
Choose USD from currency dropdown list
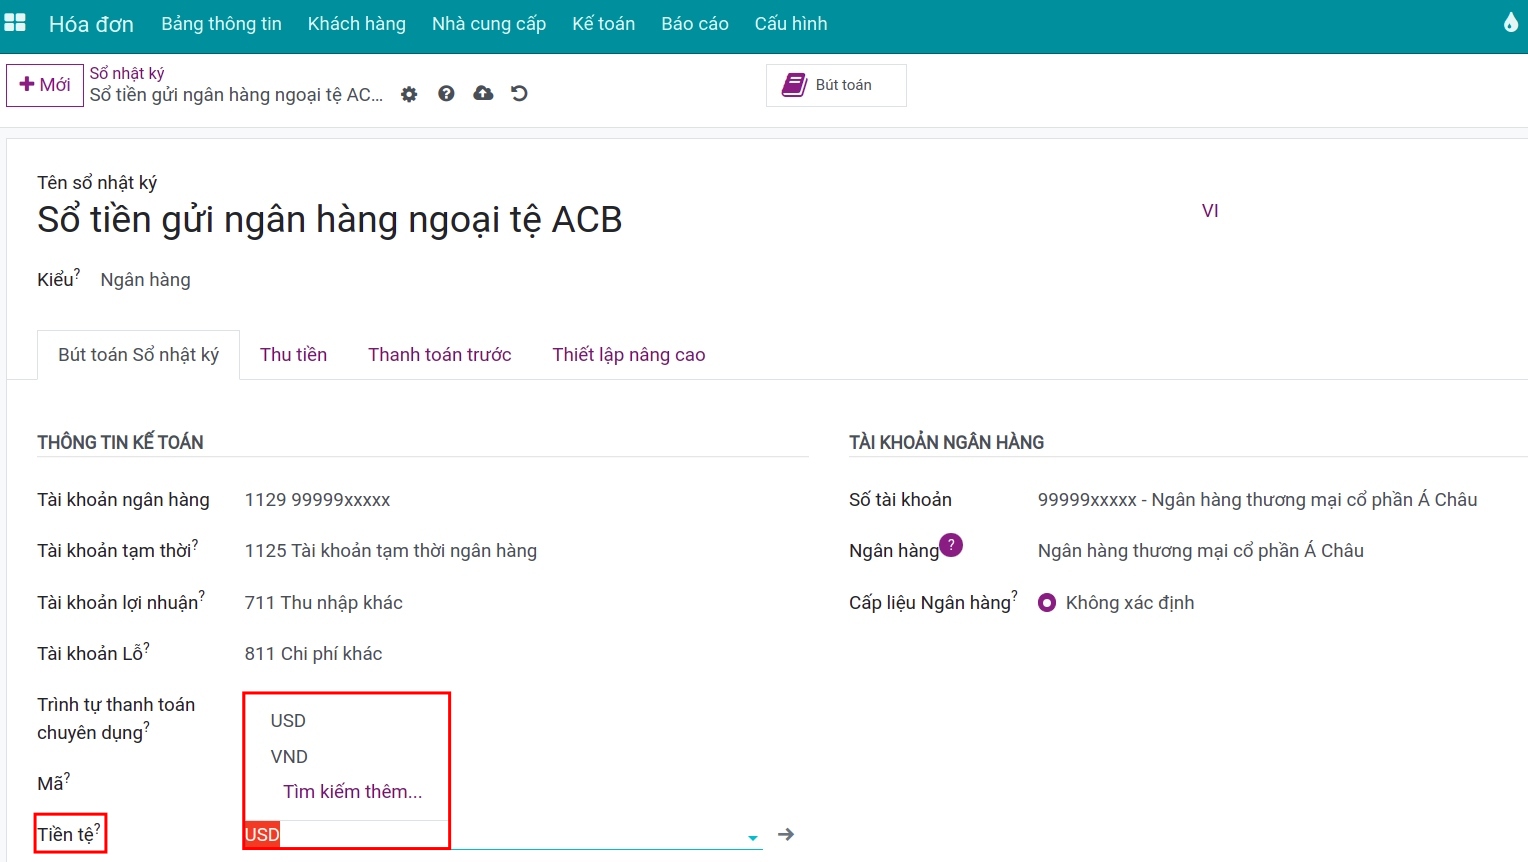tap(288, 720)
